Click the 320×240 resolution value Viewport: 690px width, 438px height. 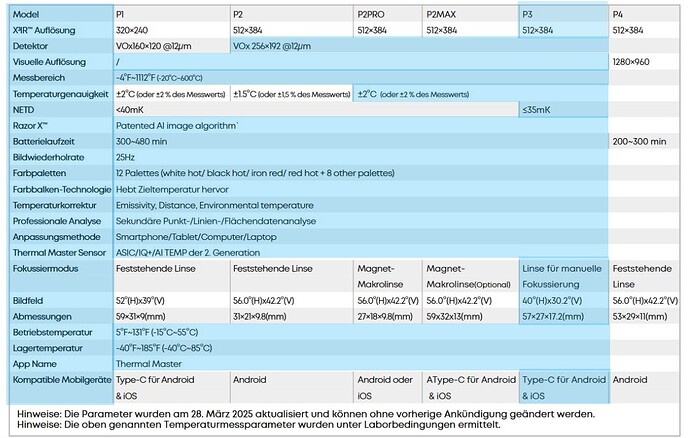tap(132, 30)
